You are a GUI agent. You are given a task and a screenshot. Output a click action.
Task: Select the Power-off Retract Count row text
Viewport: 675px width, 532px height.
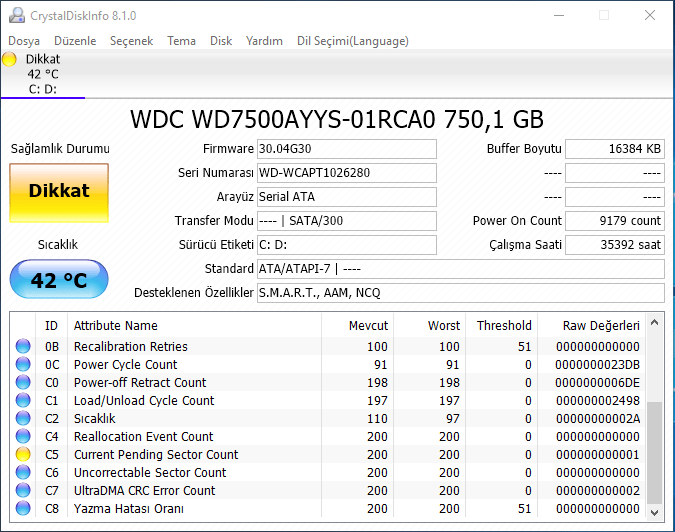tap(140, 383)
